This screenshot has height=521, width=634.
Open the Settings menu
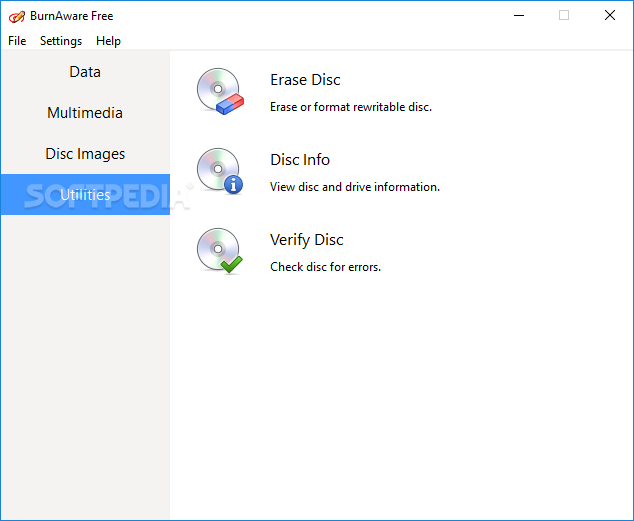tap(61, 41)
